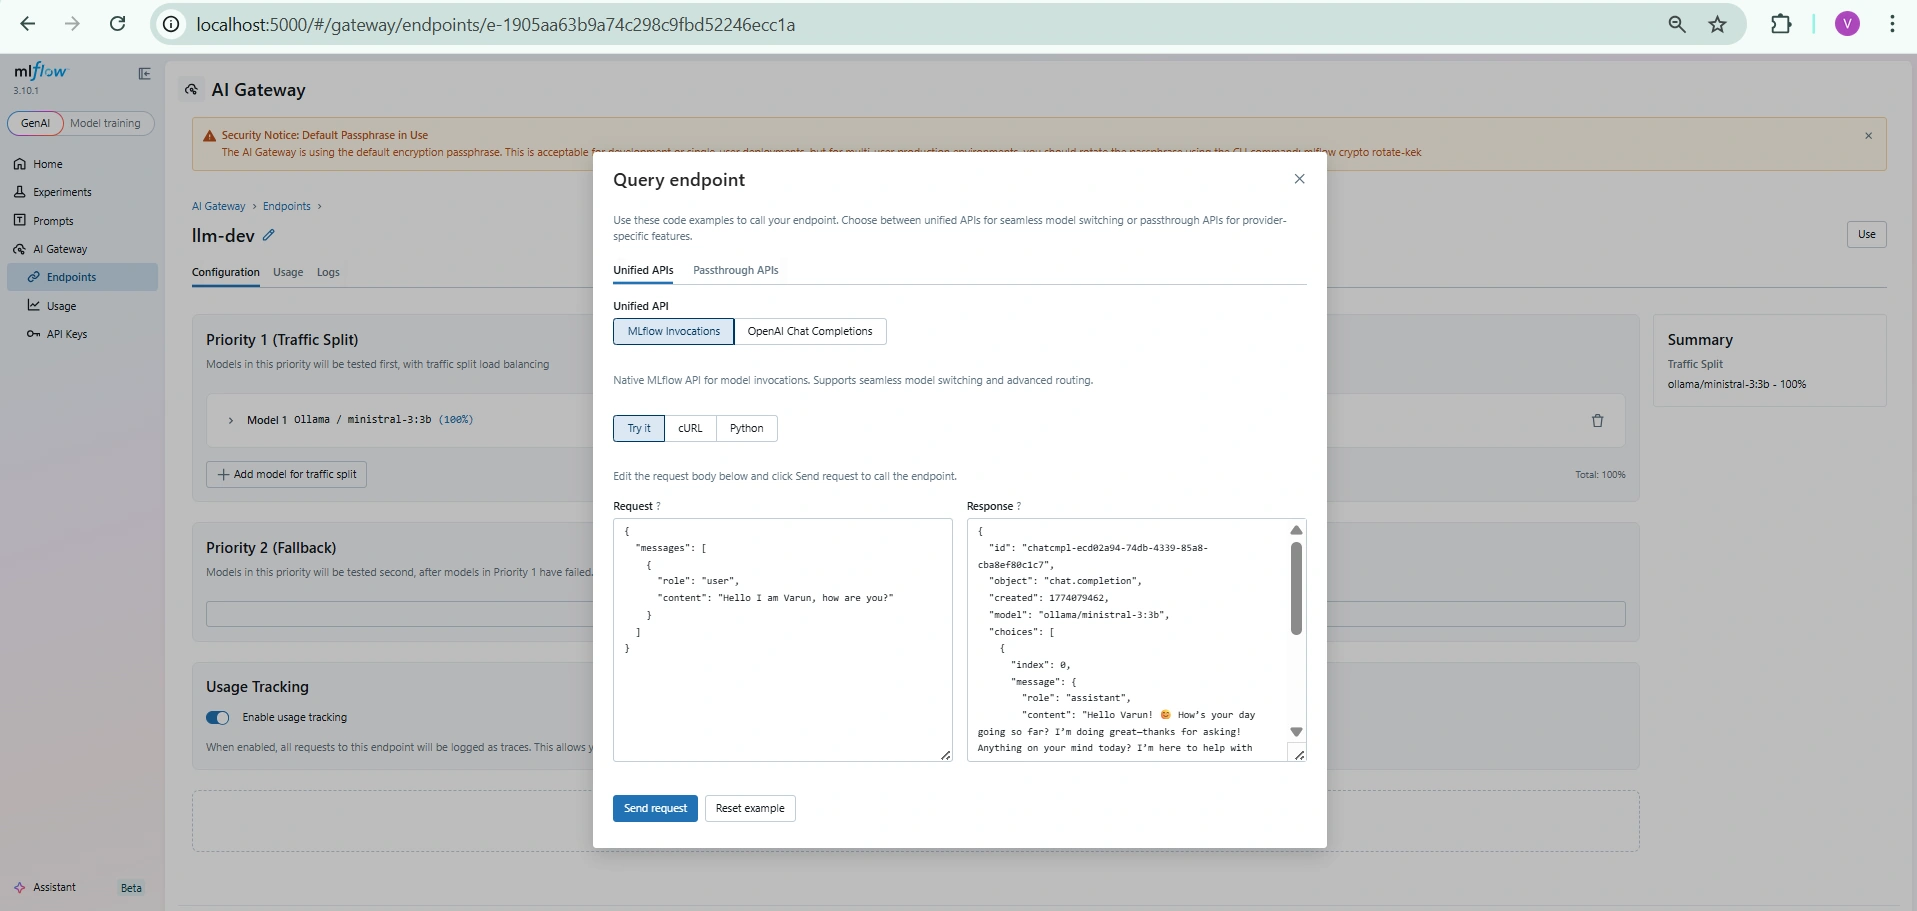This screenshot has height=911, width=1917.
Task: Click Send request button
Action: pos(655,808)
